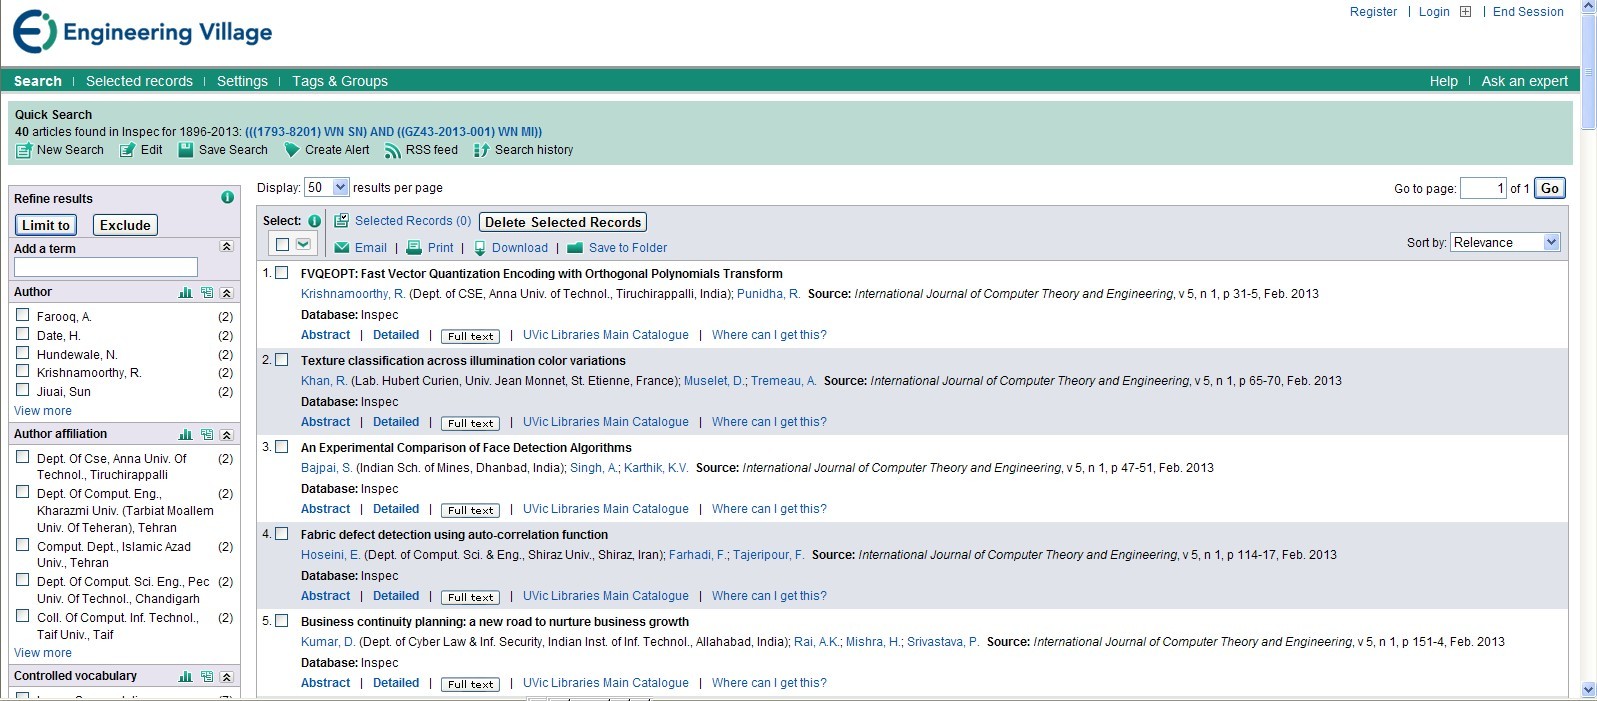This screenshot has height=701, width=1597.
Task: Open Detailed view for Business continuity record
Action: 396,683
